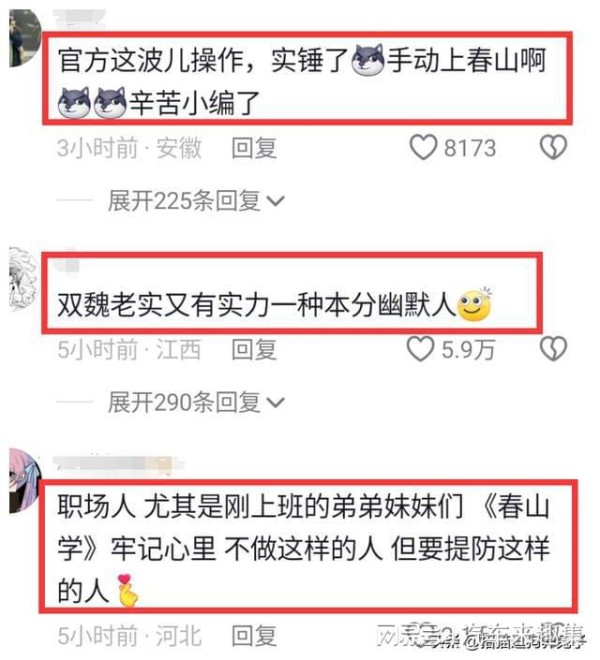Select the comment text 官方这波儿操作
The height and width of the screenshot is (660, 600).
coord(150,60)
